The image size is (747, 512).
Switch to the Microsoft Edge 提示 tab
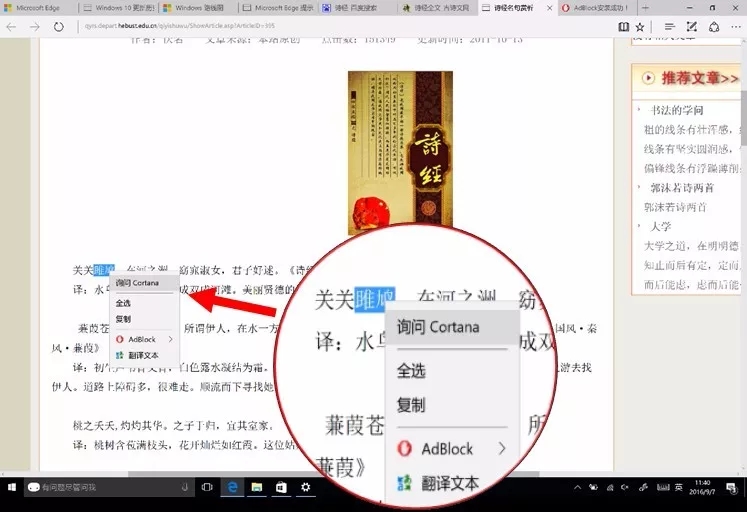pyautogui.click(x=278, y=8)
